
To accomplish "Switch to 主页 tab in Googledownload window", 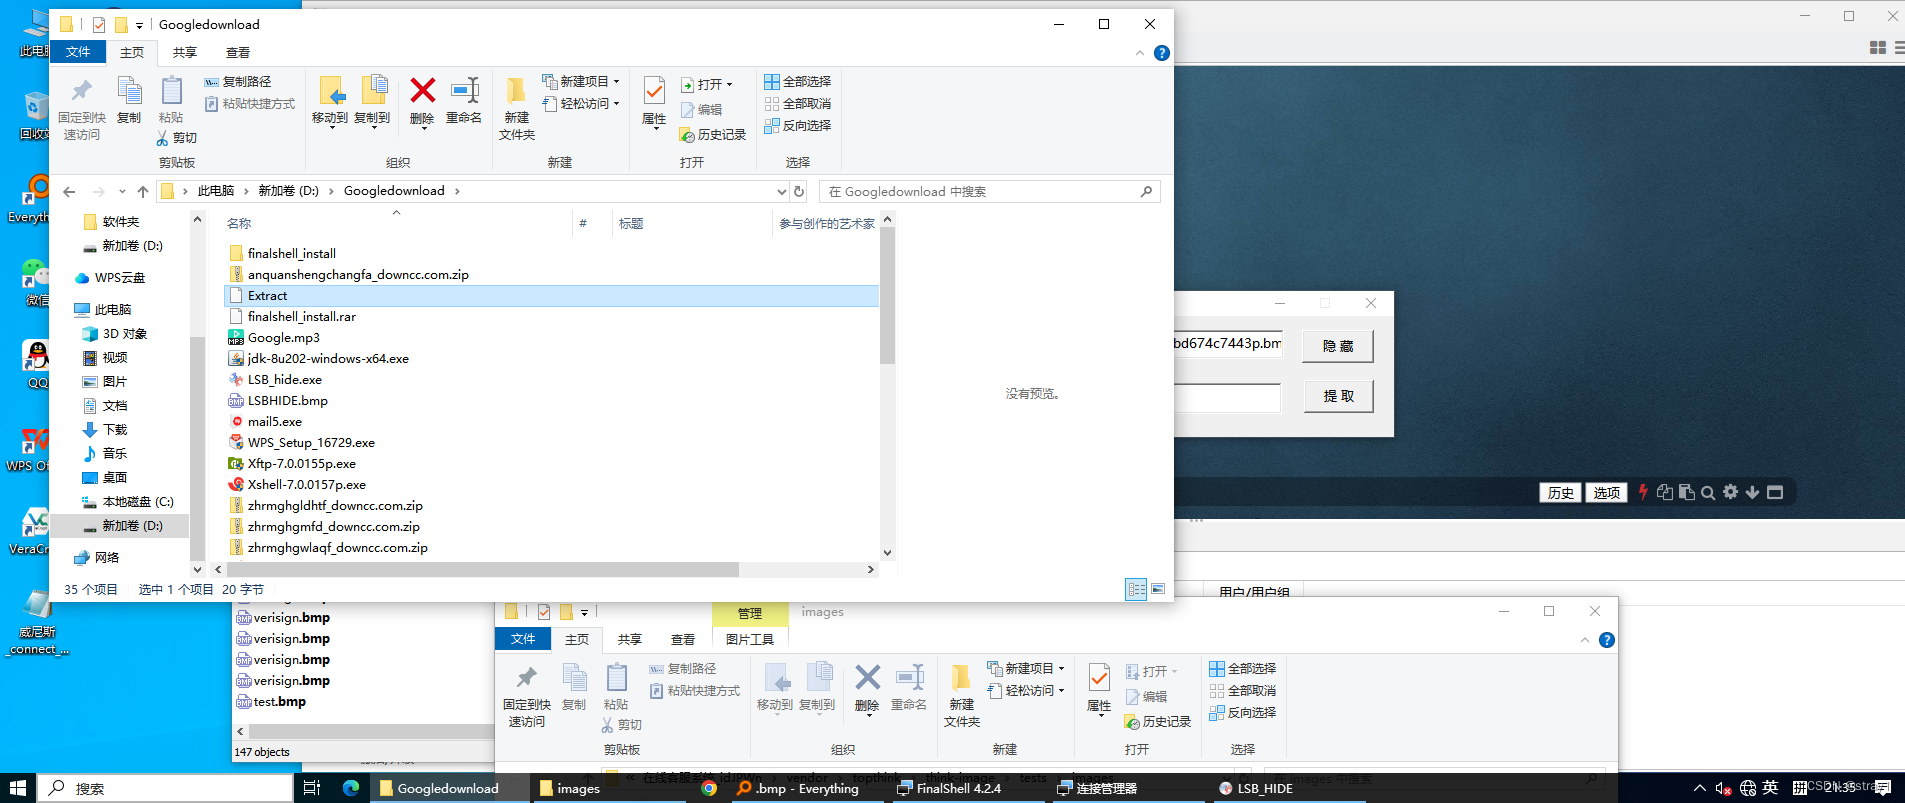I will tap(132, 52).
